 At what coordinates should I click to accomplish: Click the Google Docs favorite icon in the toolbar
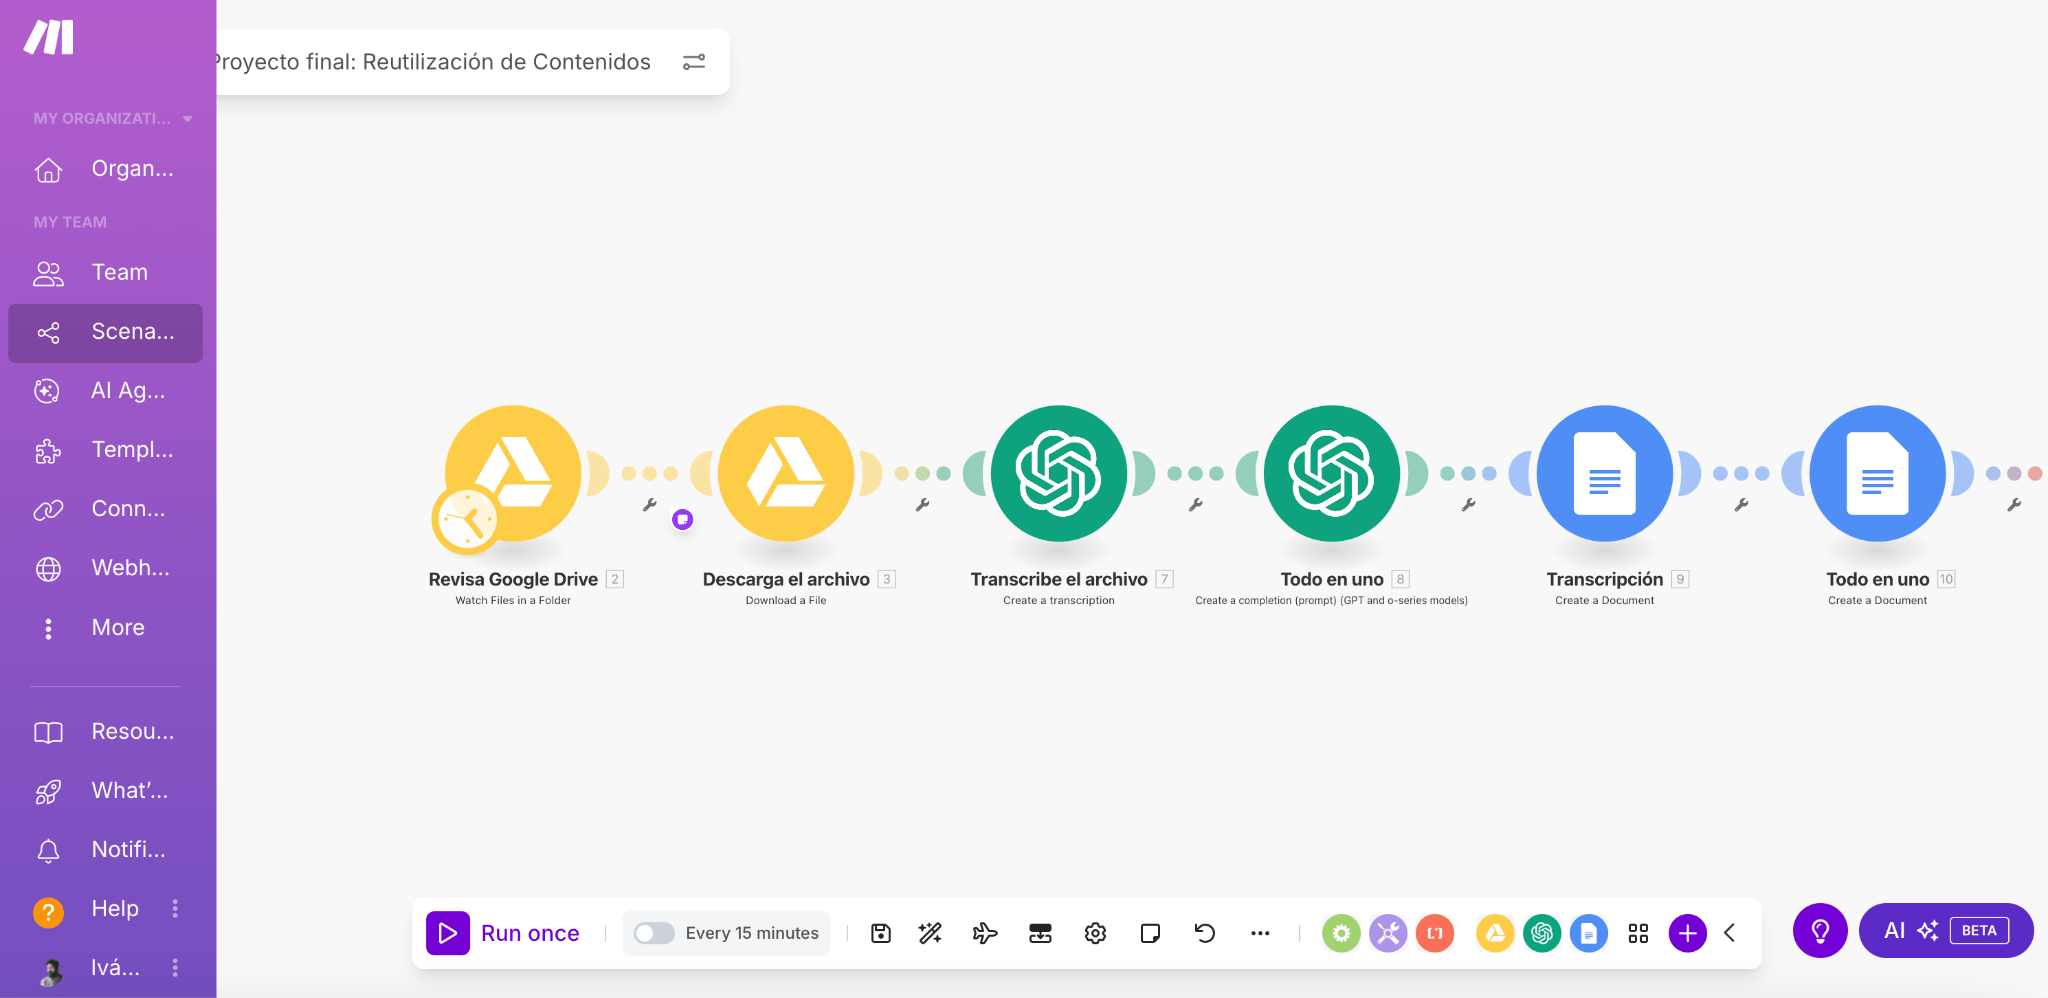tap(1589, 933)
